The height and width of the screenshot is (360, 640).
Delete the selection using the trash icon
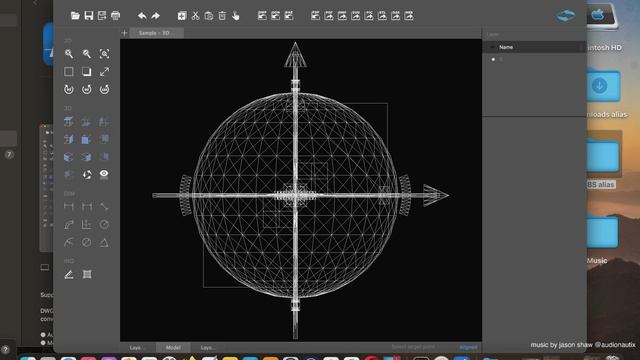[x=222, y=16]
